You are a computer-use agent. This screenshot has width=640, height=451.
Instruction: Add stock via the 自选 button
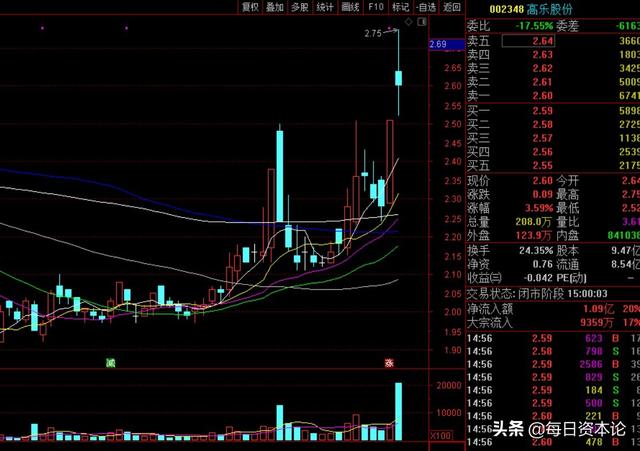(426, 7)
